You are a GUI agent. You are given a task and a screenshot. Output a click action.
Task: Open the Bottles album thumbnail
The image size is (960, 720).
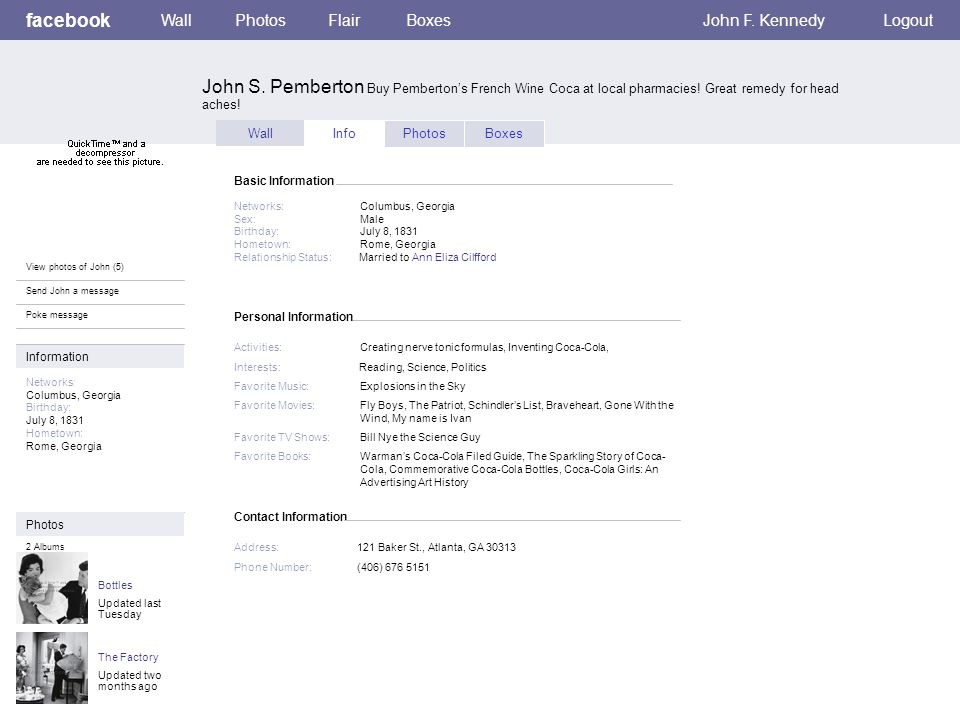(52, 588)
